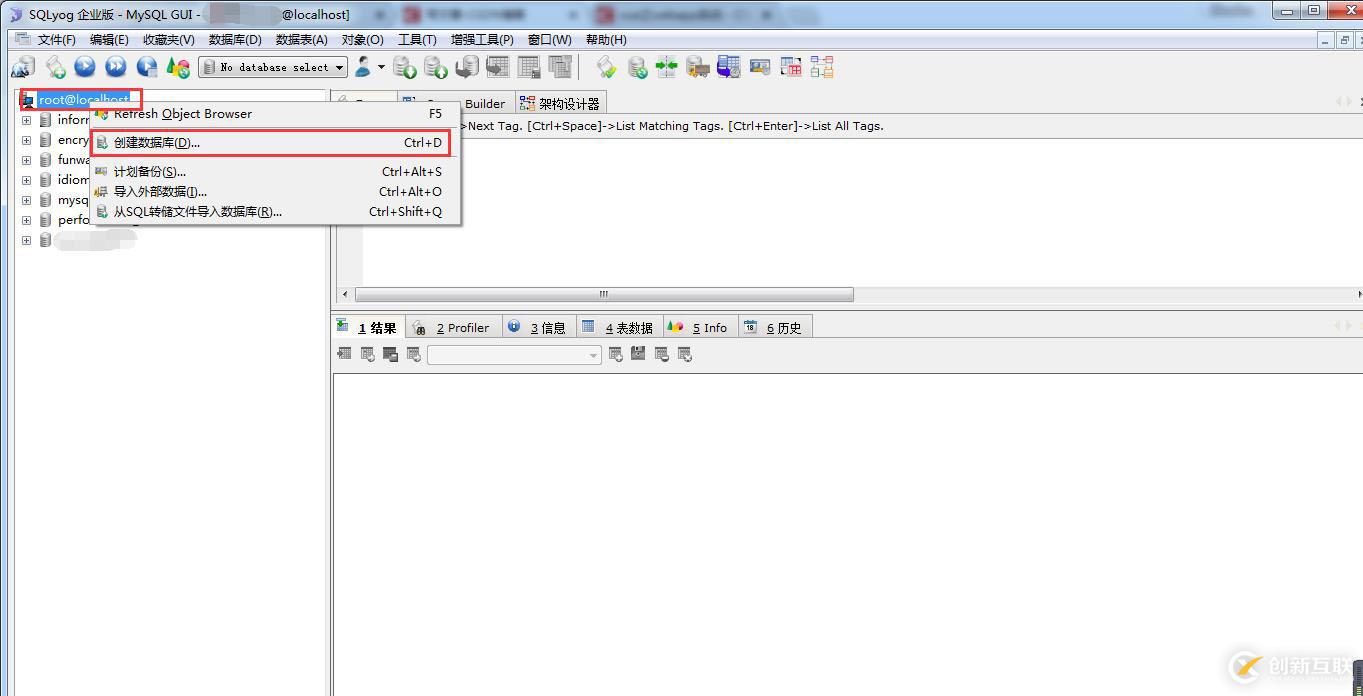
Task: Select root@localhost node in object browser
Action: click(x=84, y=100)
